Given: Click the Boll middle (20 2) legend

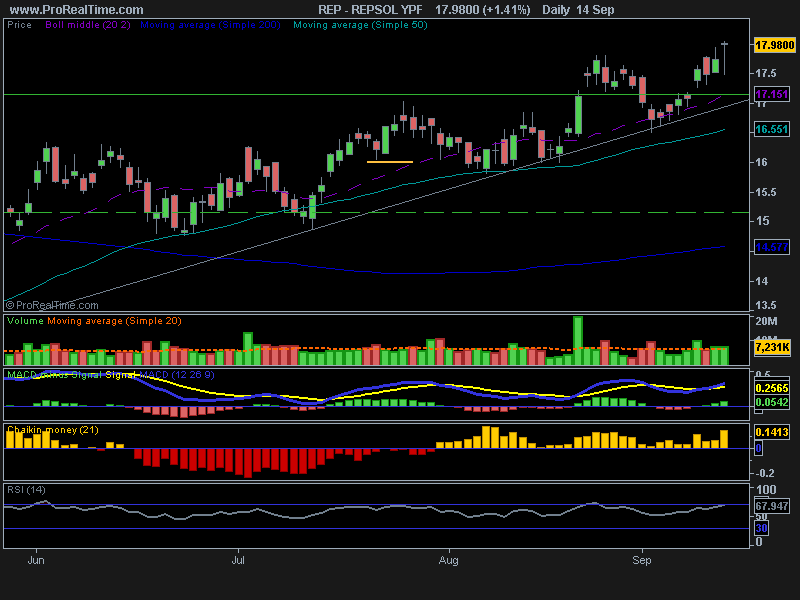Looking at the screenshot, I should click(88, 24).
